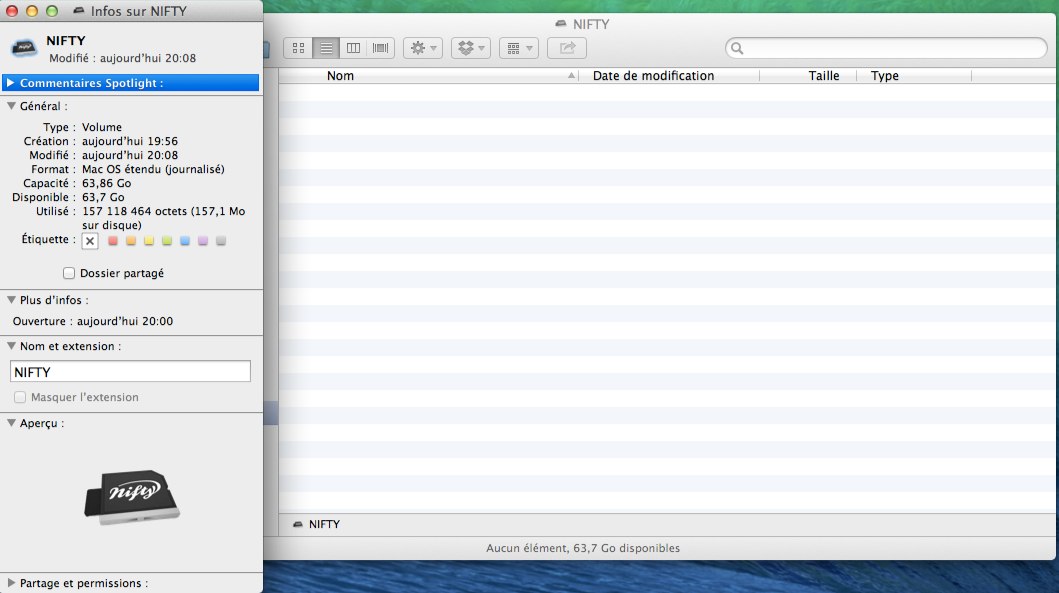Open the Dropbox toolbar menu

[471, 48]
